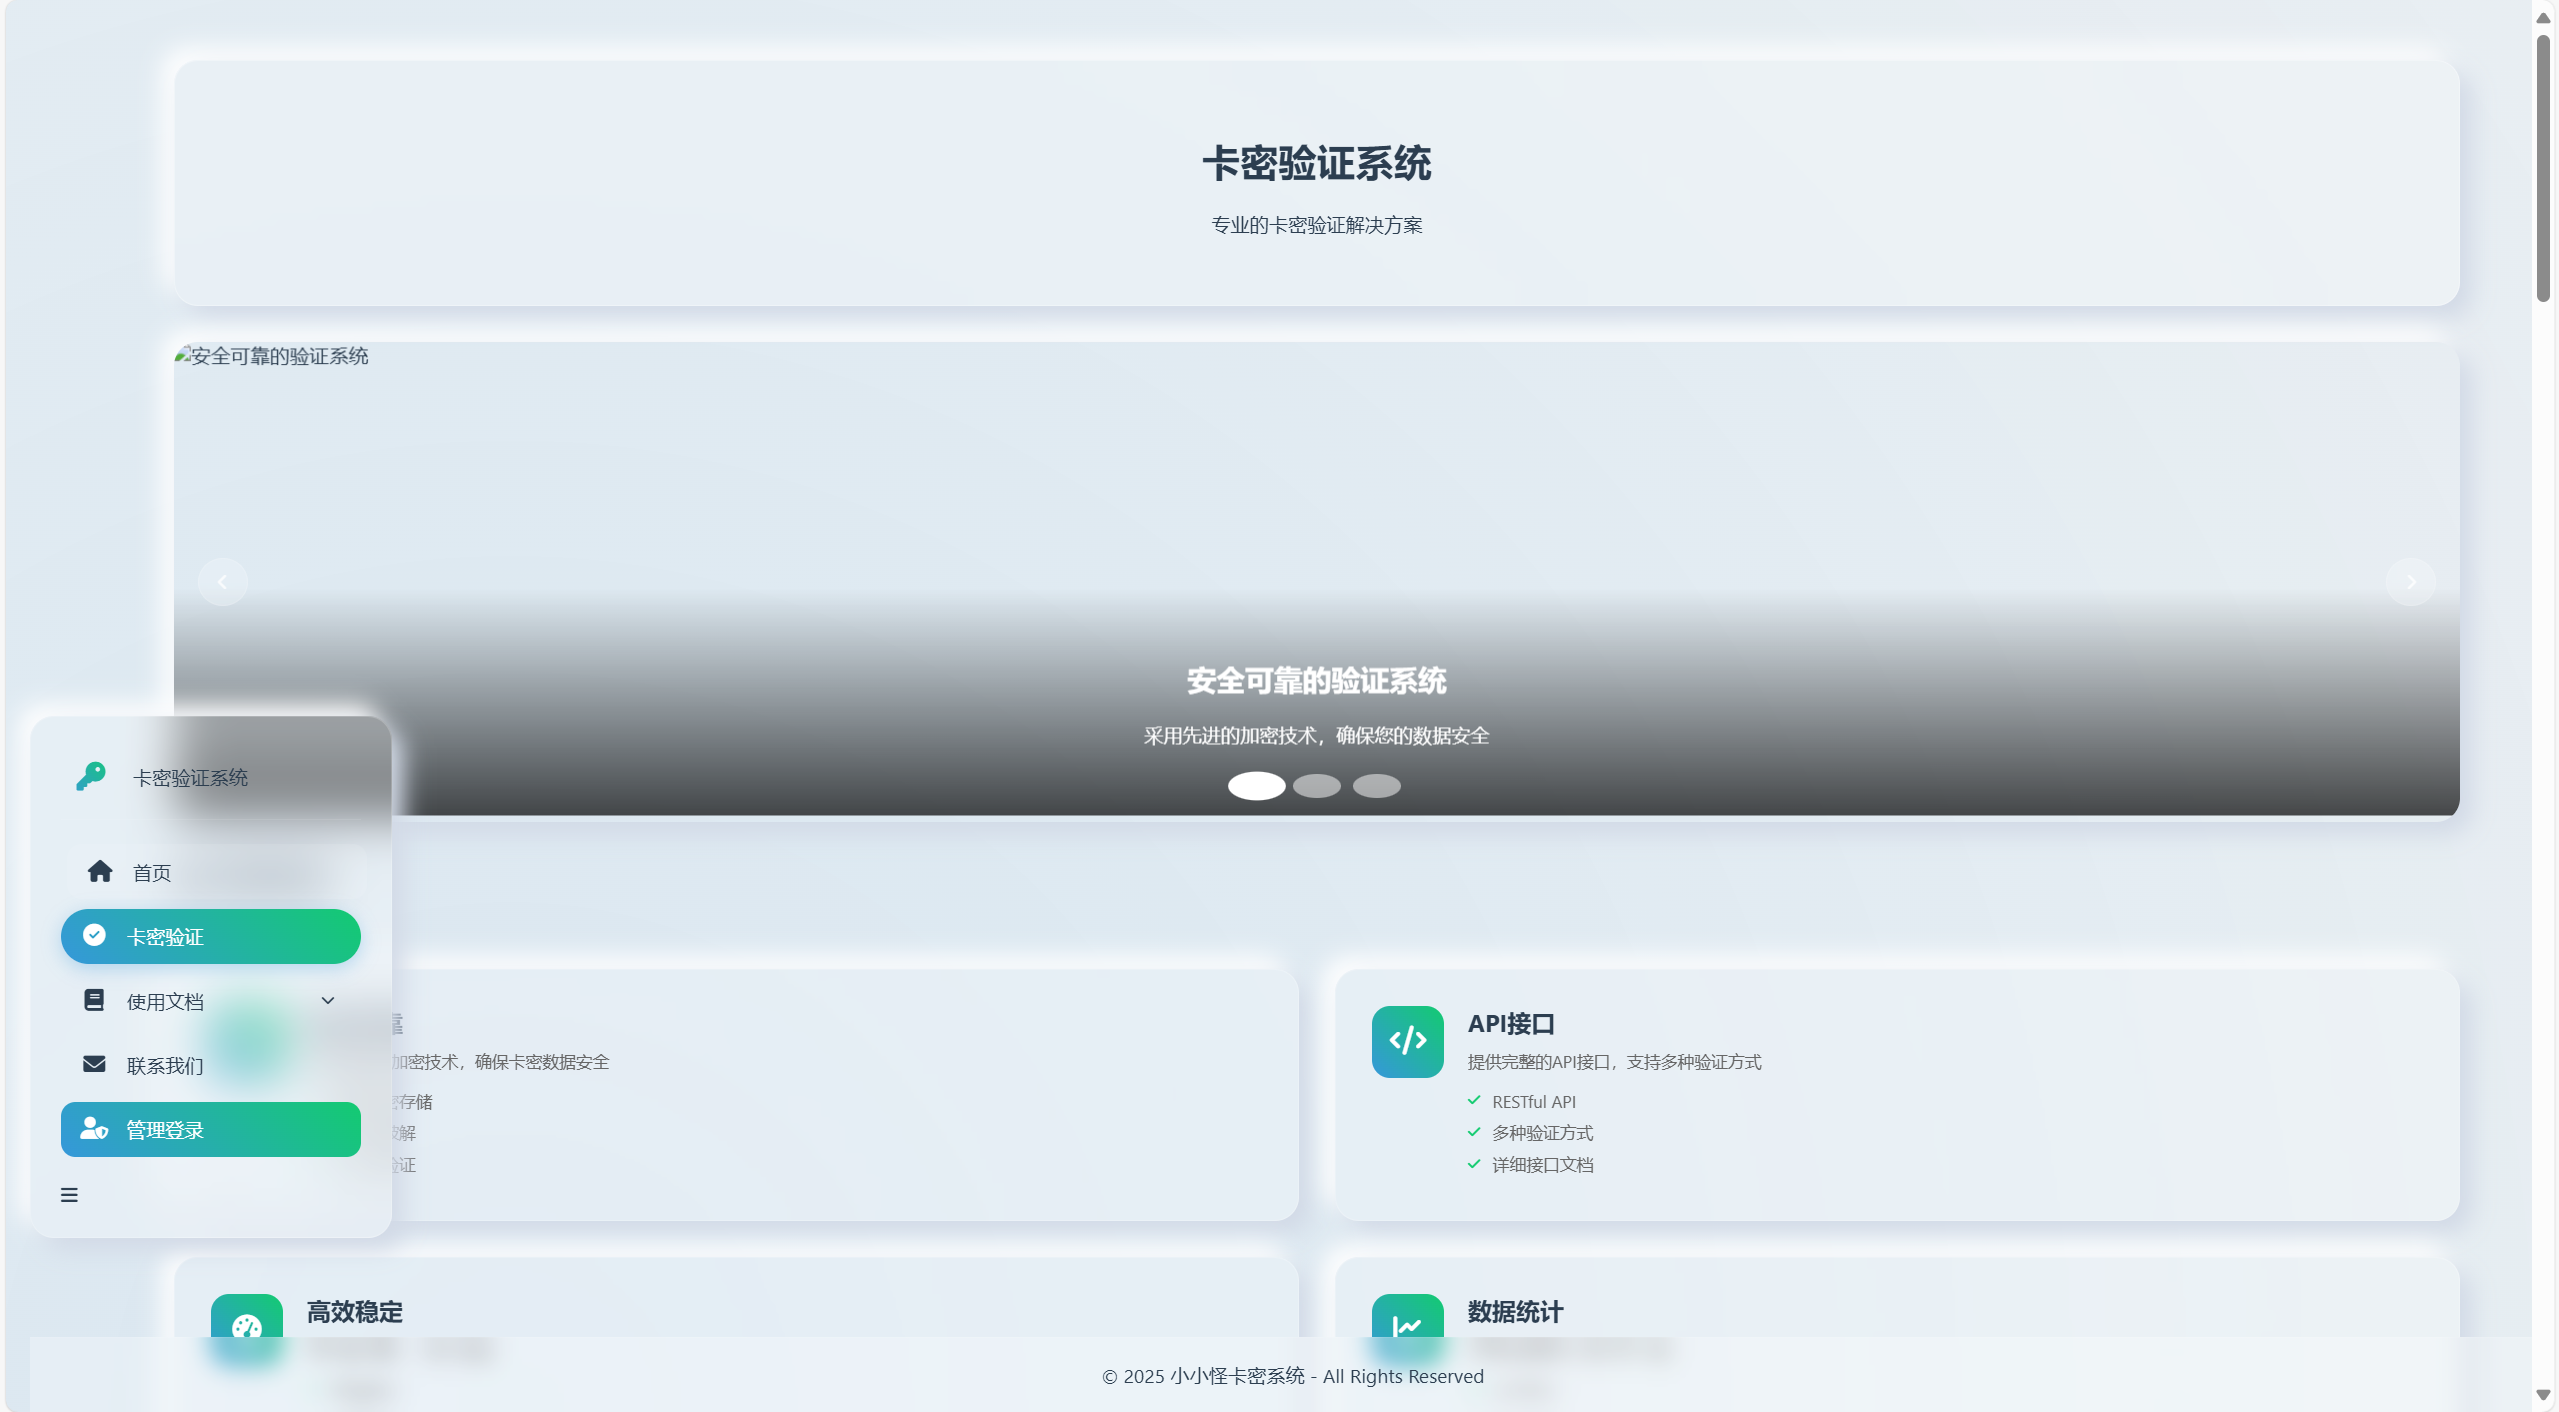Toggle the hamburger menu at sidebar bottom
This screenshot has width=2559, height=1412.
69,1195
